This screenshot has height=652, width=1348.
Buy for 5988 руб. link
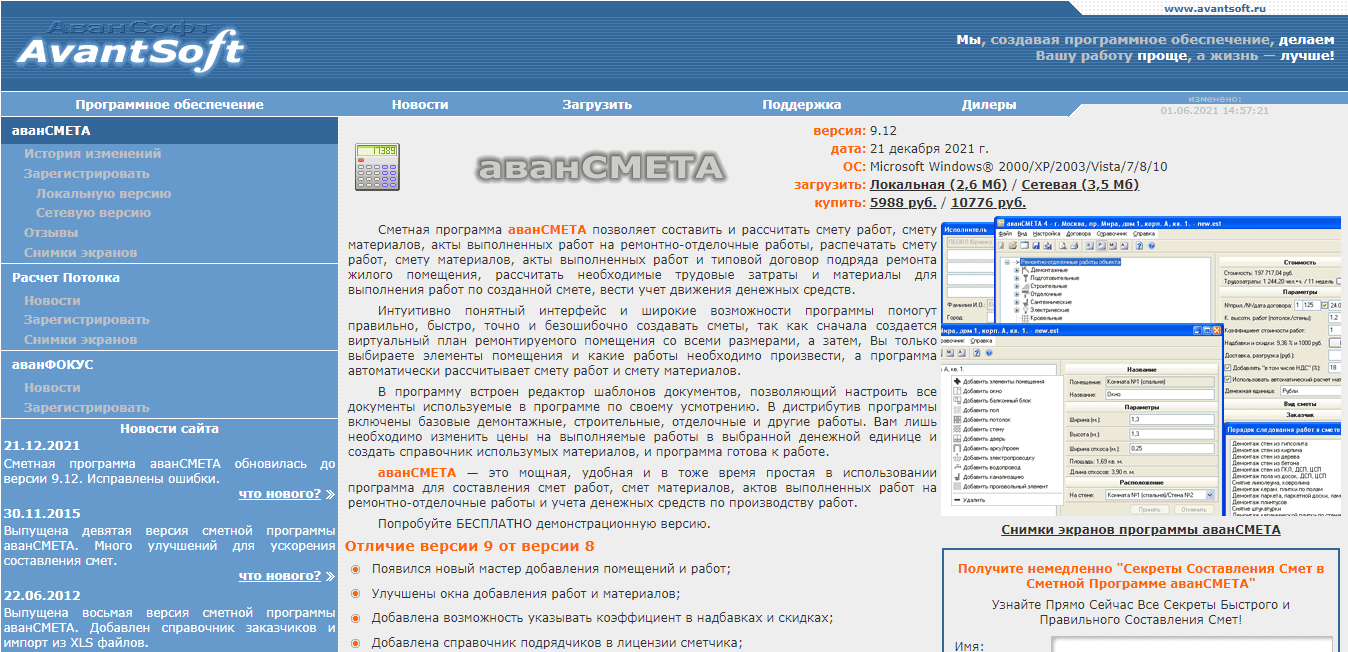point(903,203)
